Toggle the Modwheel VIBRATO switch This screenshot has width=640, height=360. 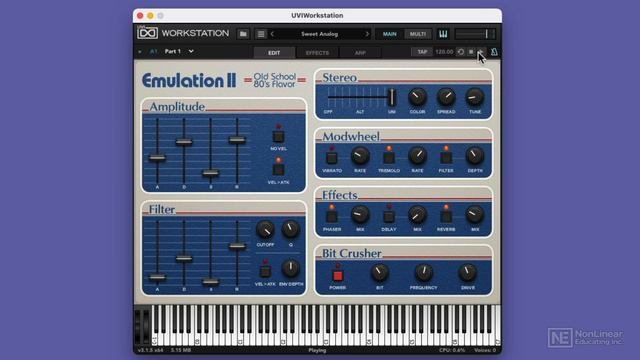tap(331, 158)
